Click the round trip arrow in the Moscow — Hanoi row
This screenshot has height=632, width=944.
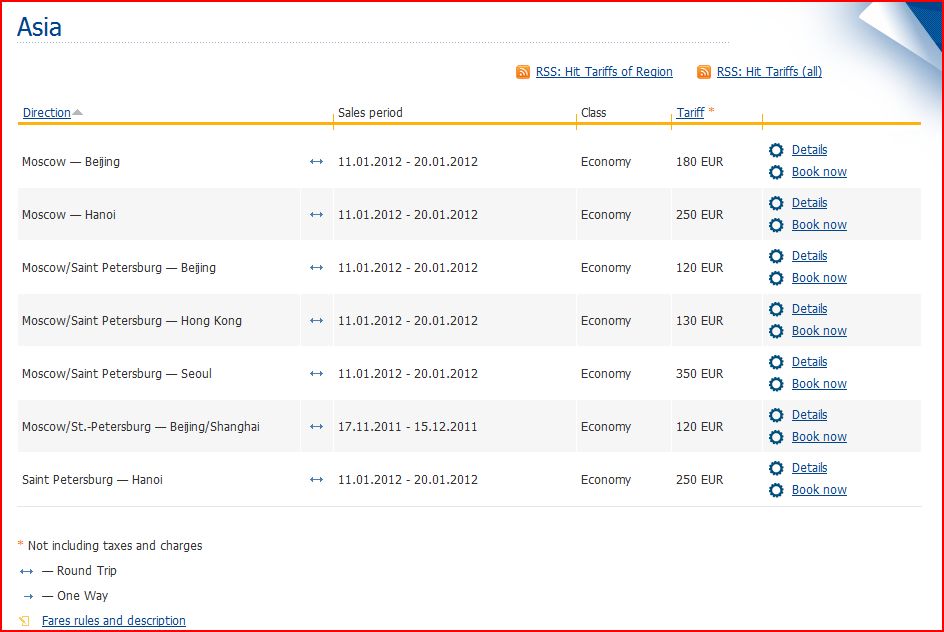[x=317, y=215]
